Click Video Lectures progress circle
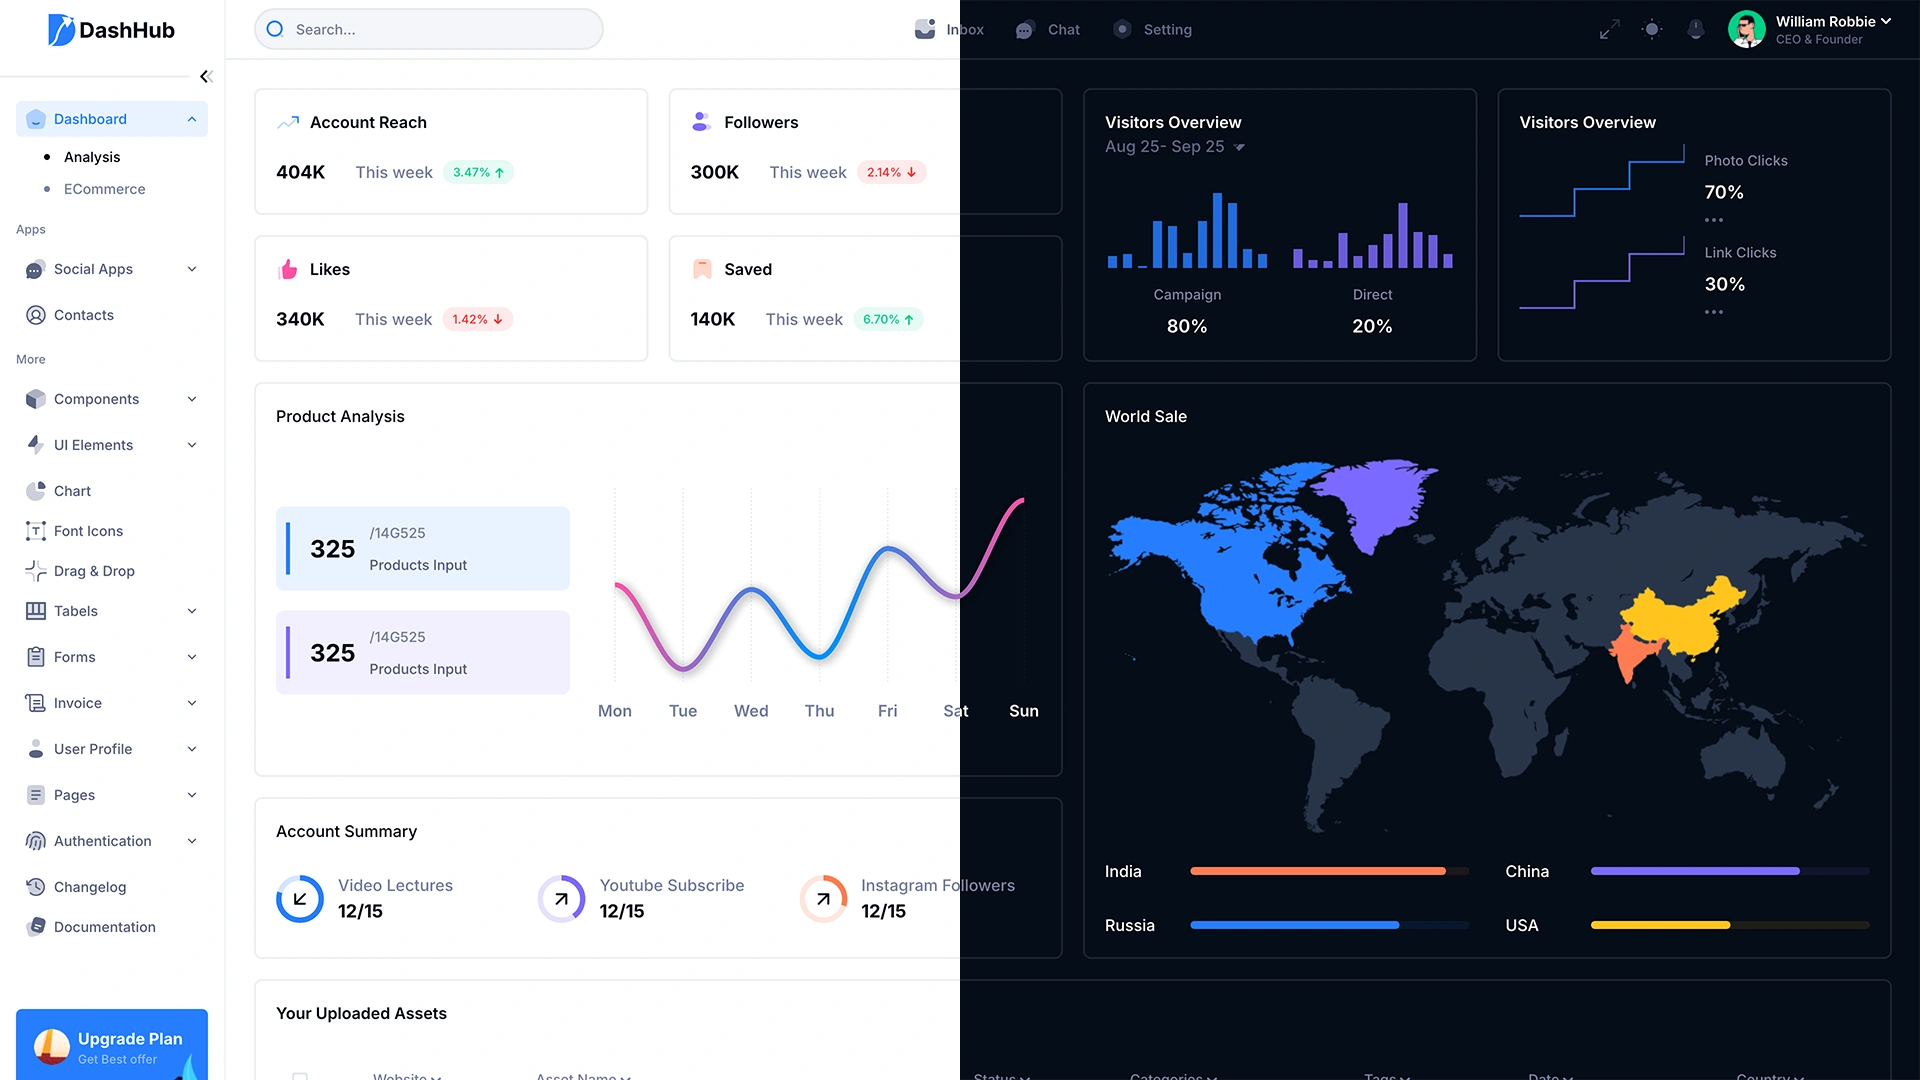1920x1080 pixels. coord(300,898)
